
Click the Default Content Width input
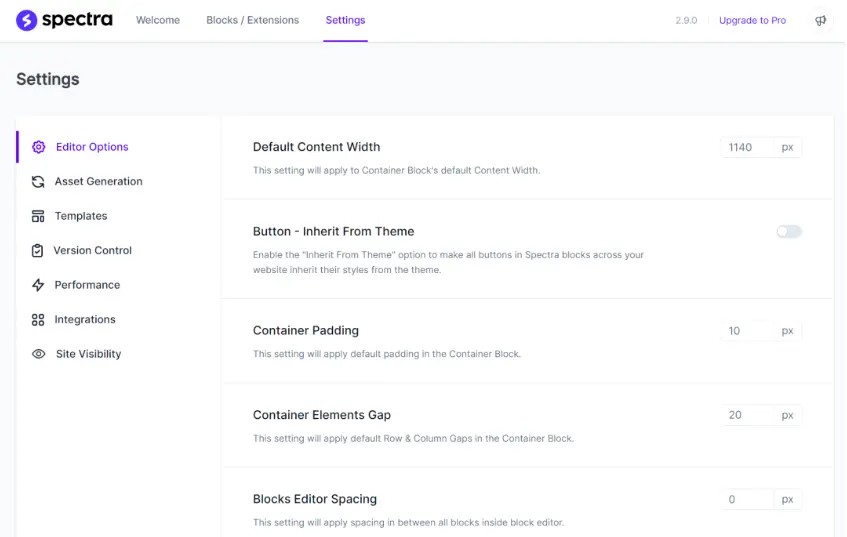coord(748,147)
